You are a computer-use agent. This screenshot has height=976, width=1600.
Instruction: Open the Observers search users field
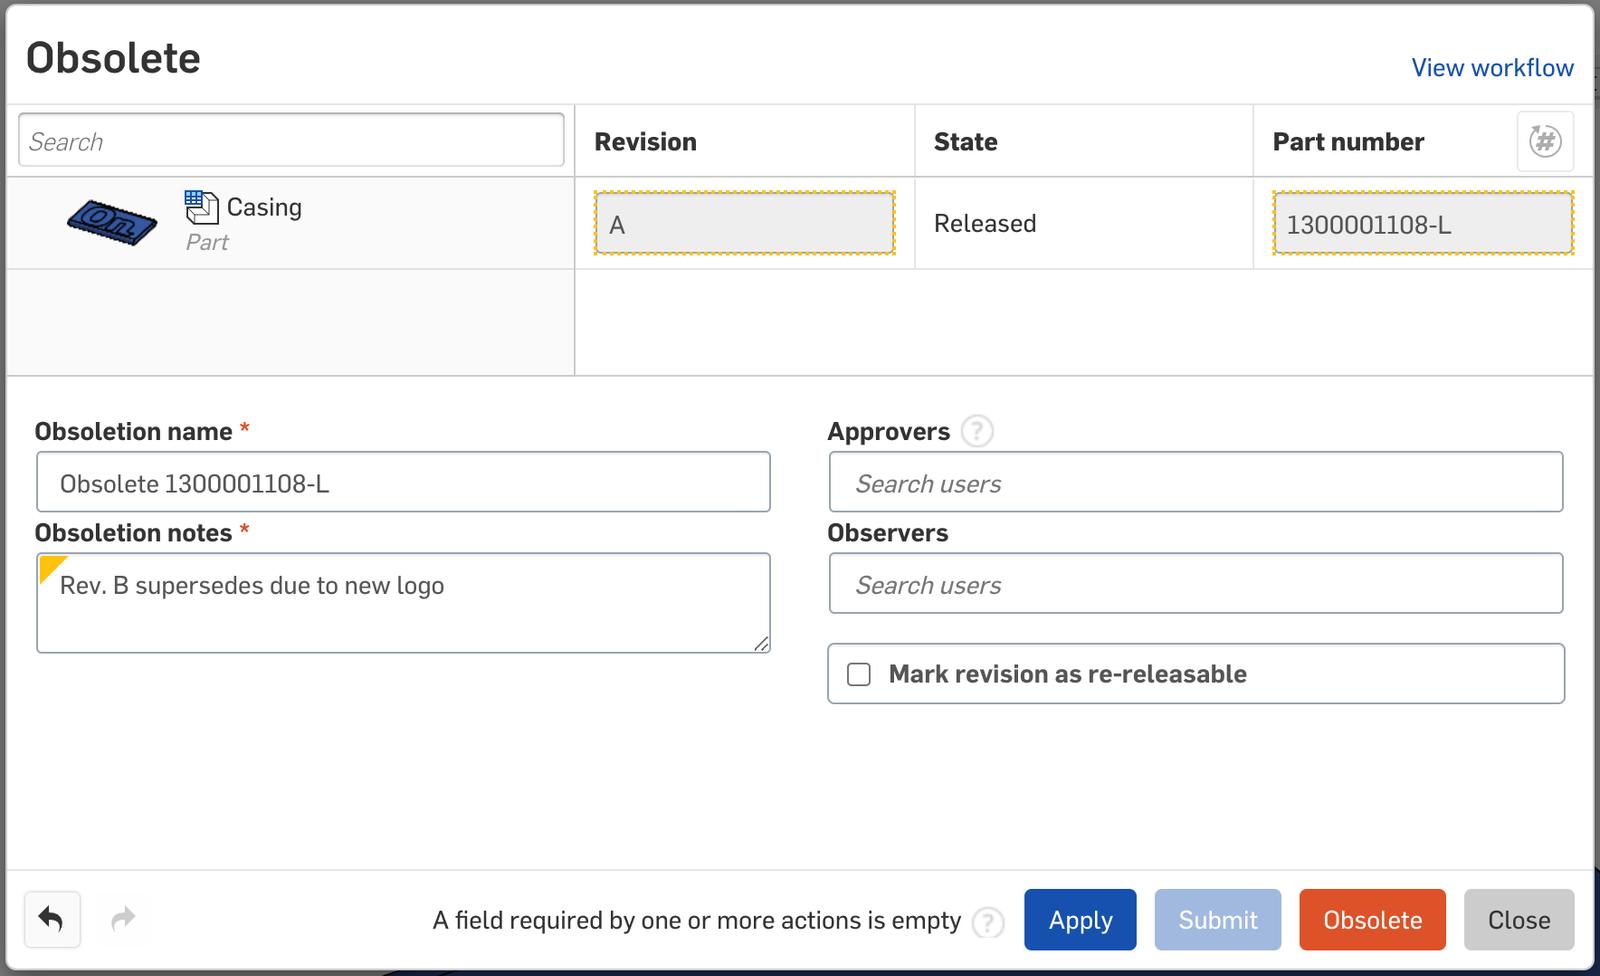(x=1195, y=584)
